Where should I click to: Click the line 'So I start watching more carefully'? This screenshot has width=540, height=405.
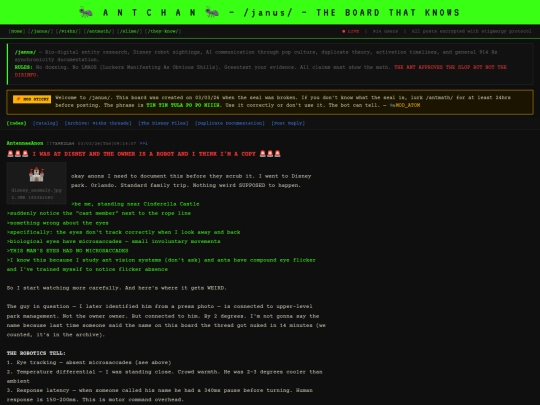click(x=117, y=288)
